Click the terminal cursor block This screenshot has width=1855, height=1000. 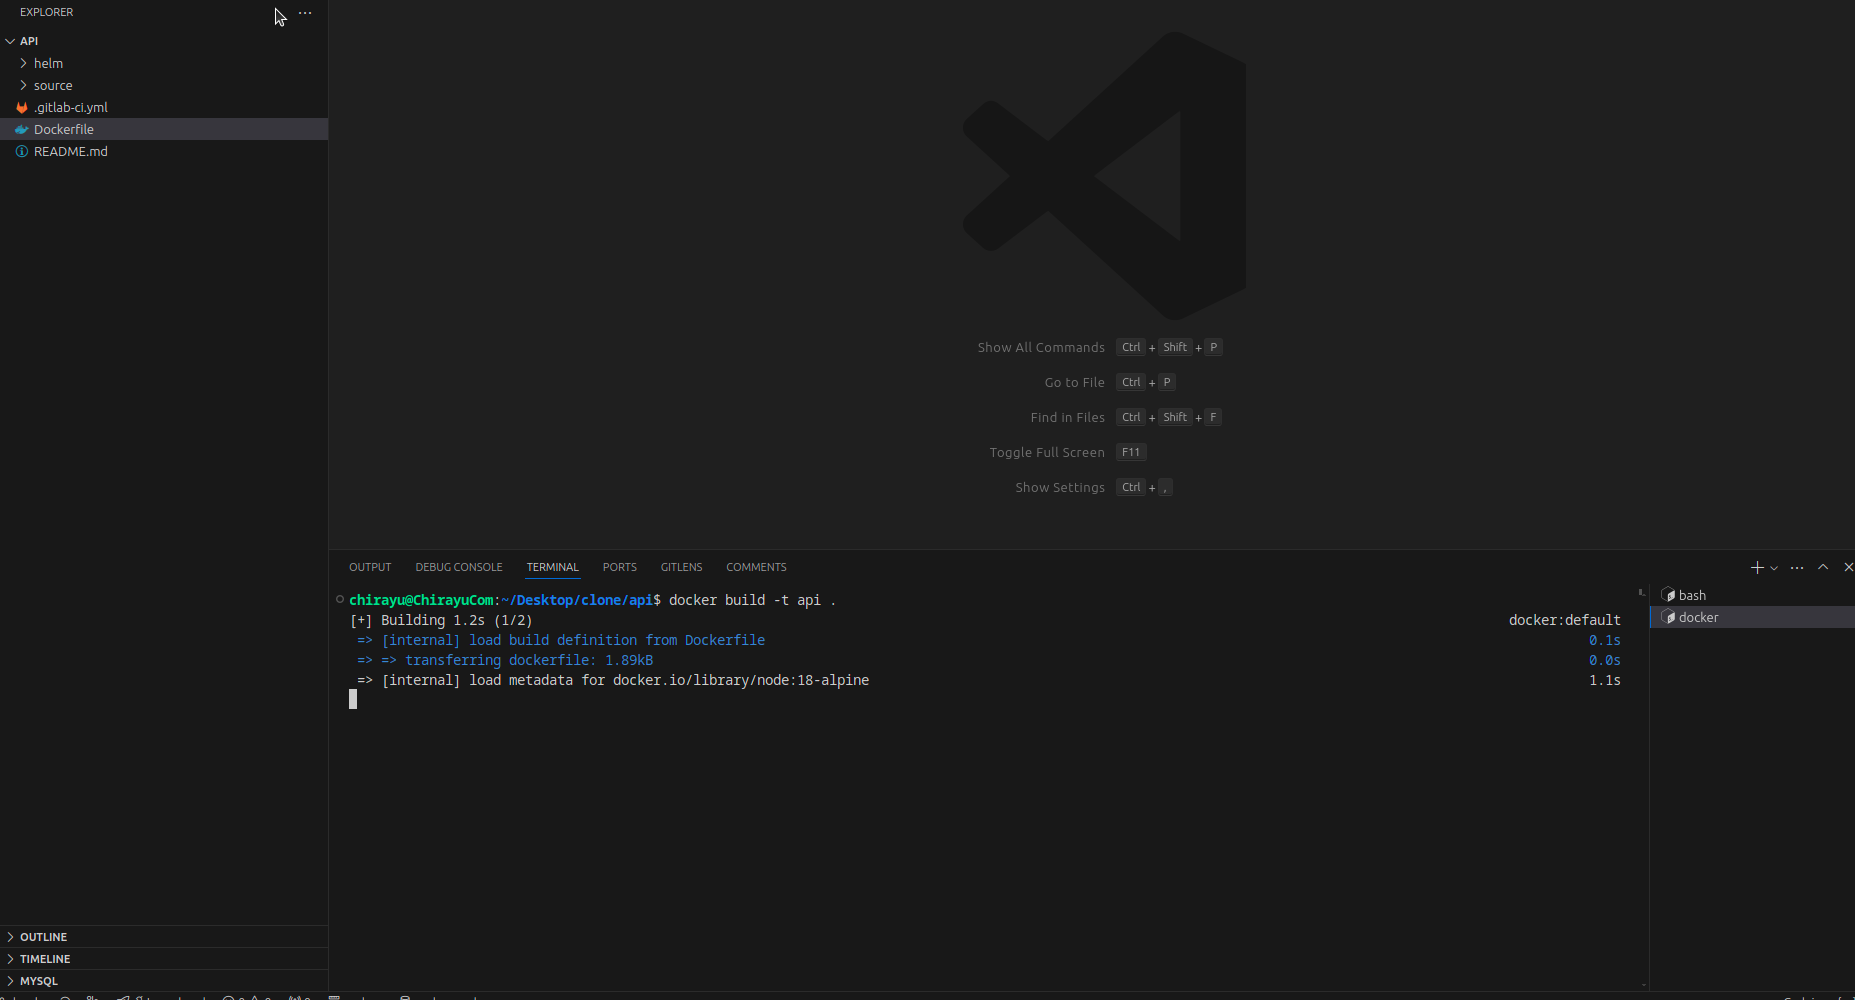(353, 700)
